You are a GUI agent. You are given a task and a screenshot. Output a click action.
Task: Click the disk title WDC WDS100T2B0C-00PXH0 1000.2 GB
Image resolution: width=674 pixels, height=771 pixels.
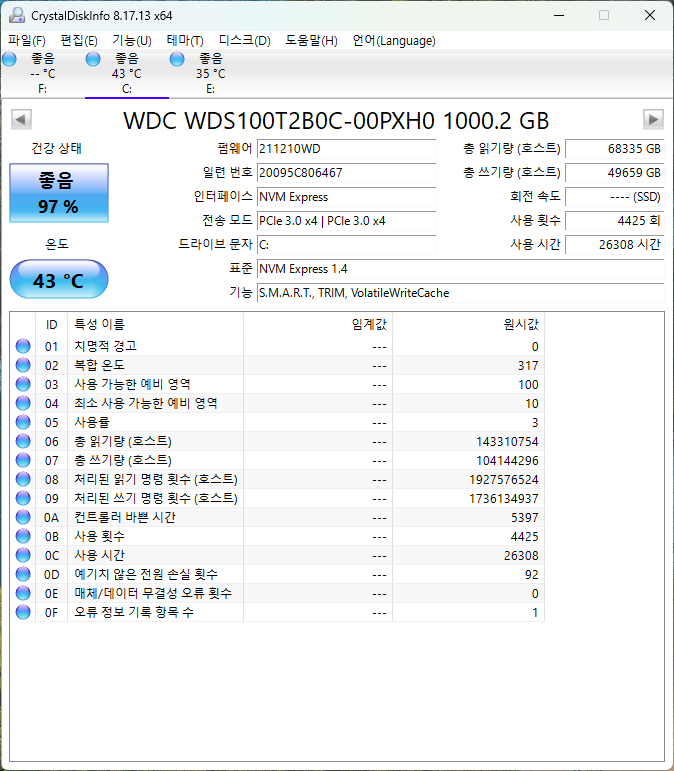[336, 120]
